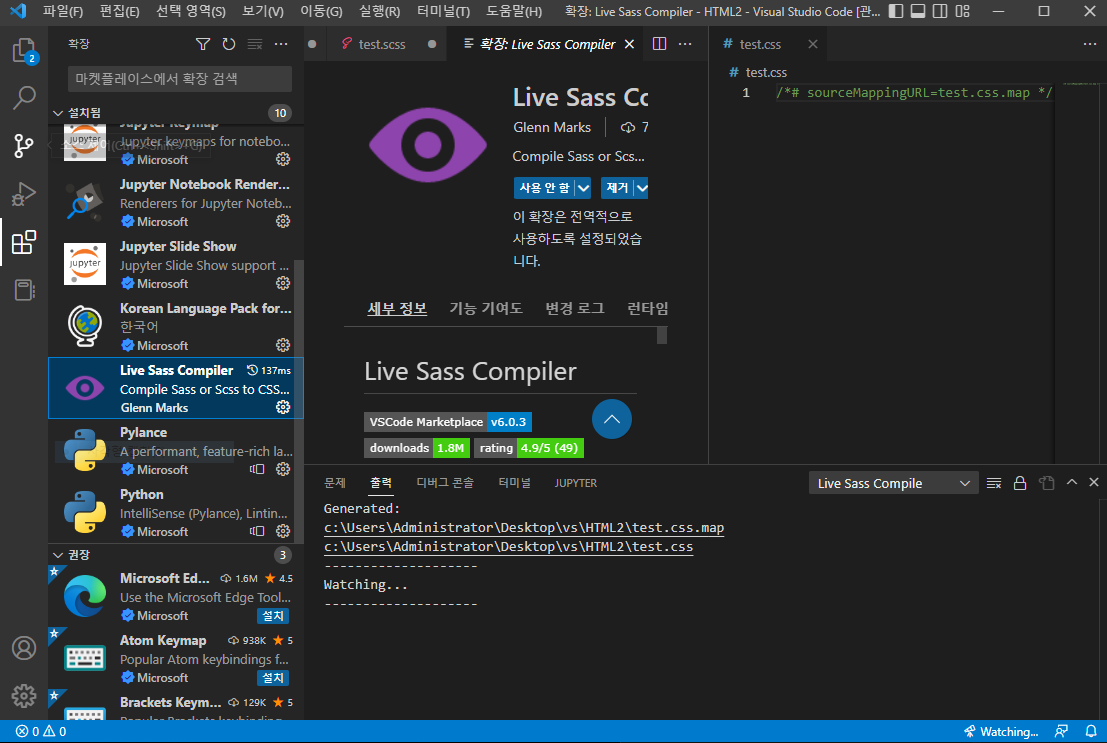
Task: Open more actions for extension editor group
Action: [x=685, y=44]
